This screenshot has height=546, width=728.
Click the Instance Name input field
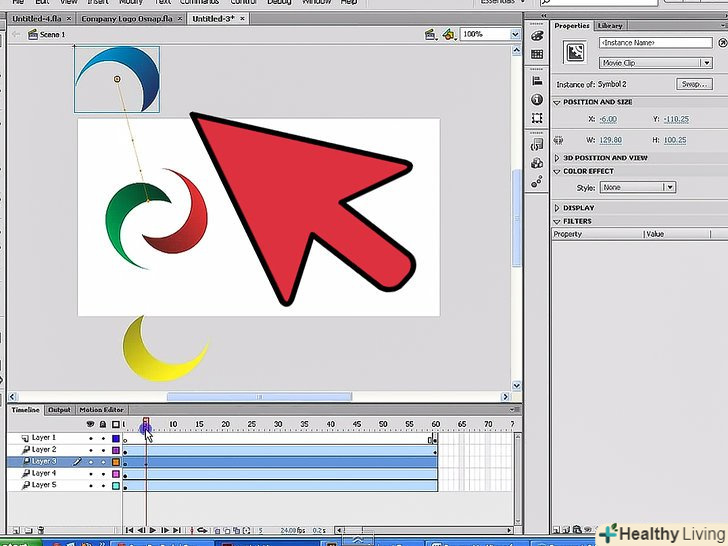[x=655, y=44]
